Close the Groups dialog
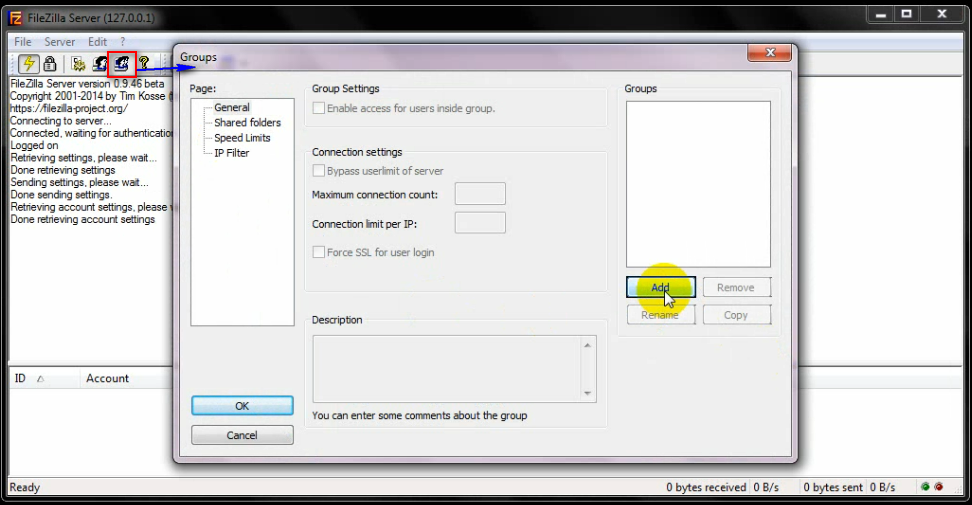Screen dimensions: 972x505 769,53
